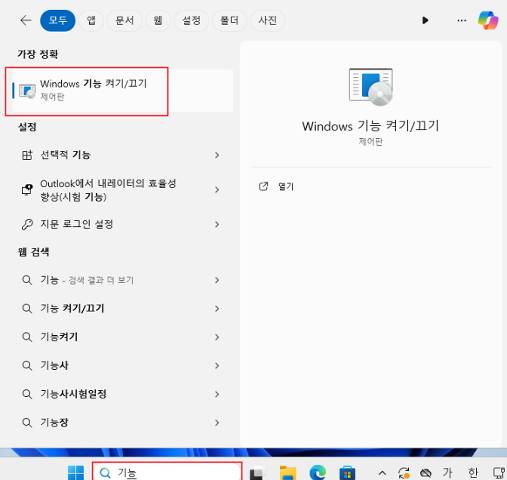Launch Copilot from search header

tap(488, 20)
